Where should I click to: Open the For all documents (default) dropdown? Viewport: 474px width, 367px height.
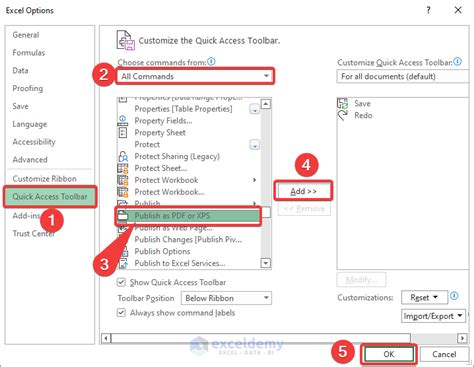point(403,76)
